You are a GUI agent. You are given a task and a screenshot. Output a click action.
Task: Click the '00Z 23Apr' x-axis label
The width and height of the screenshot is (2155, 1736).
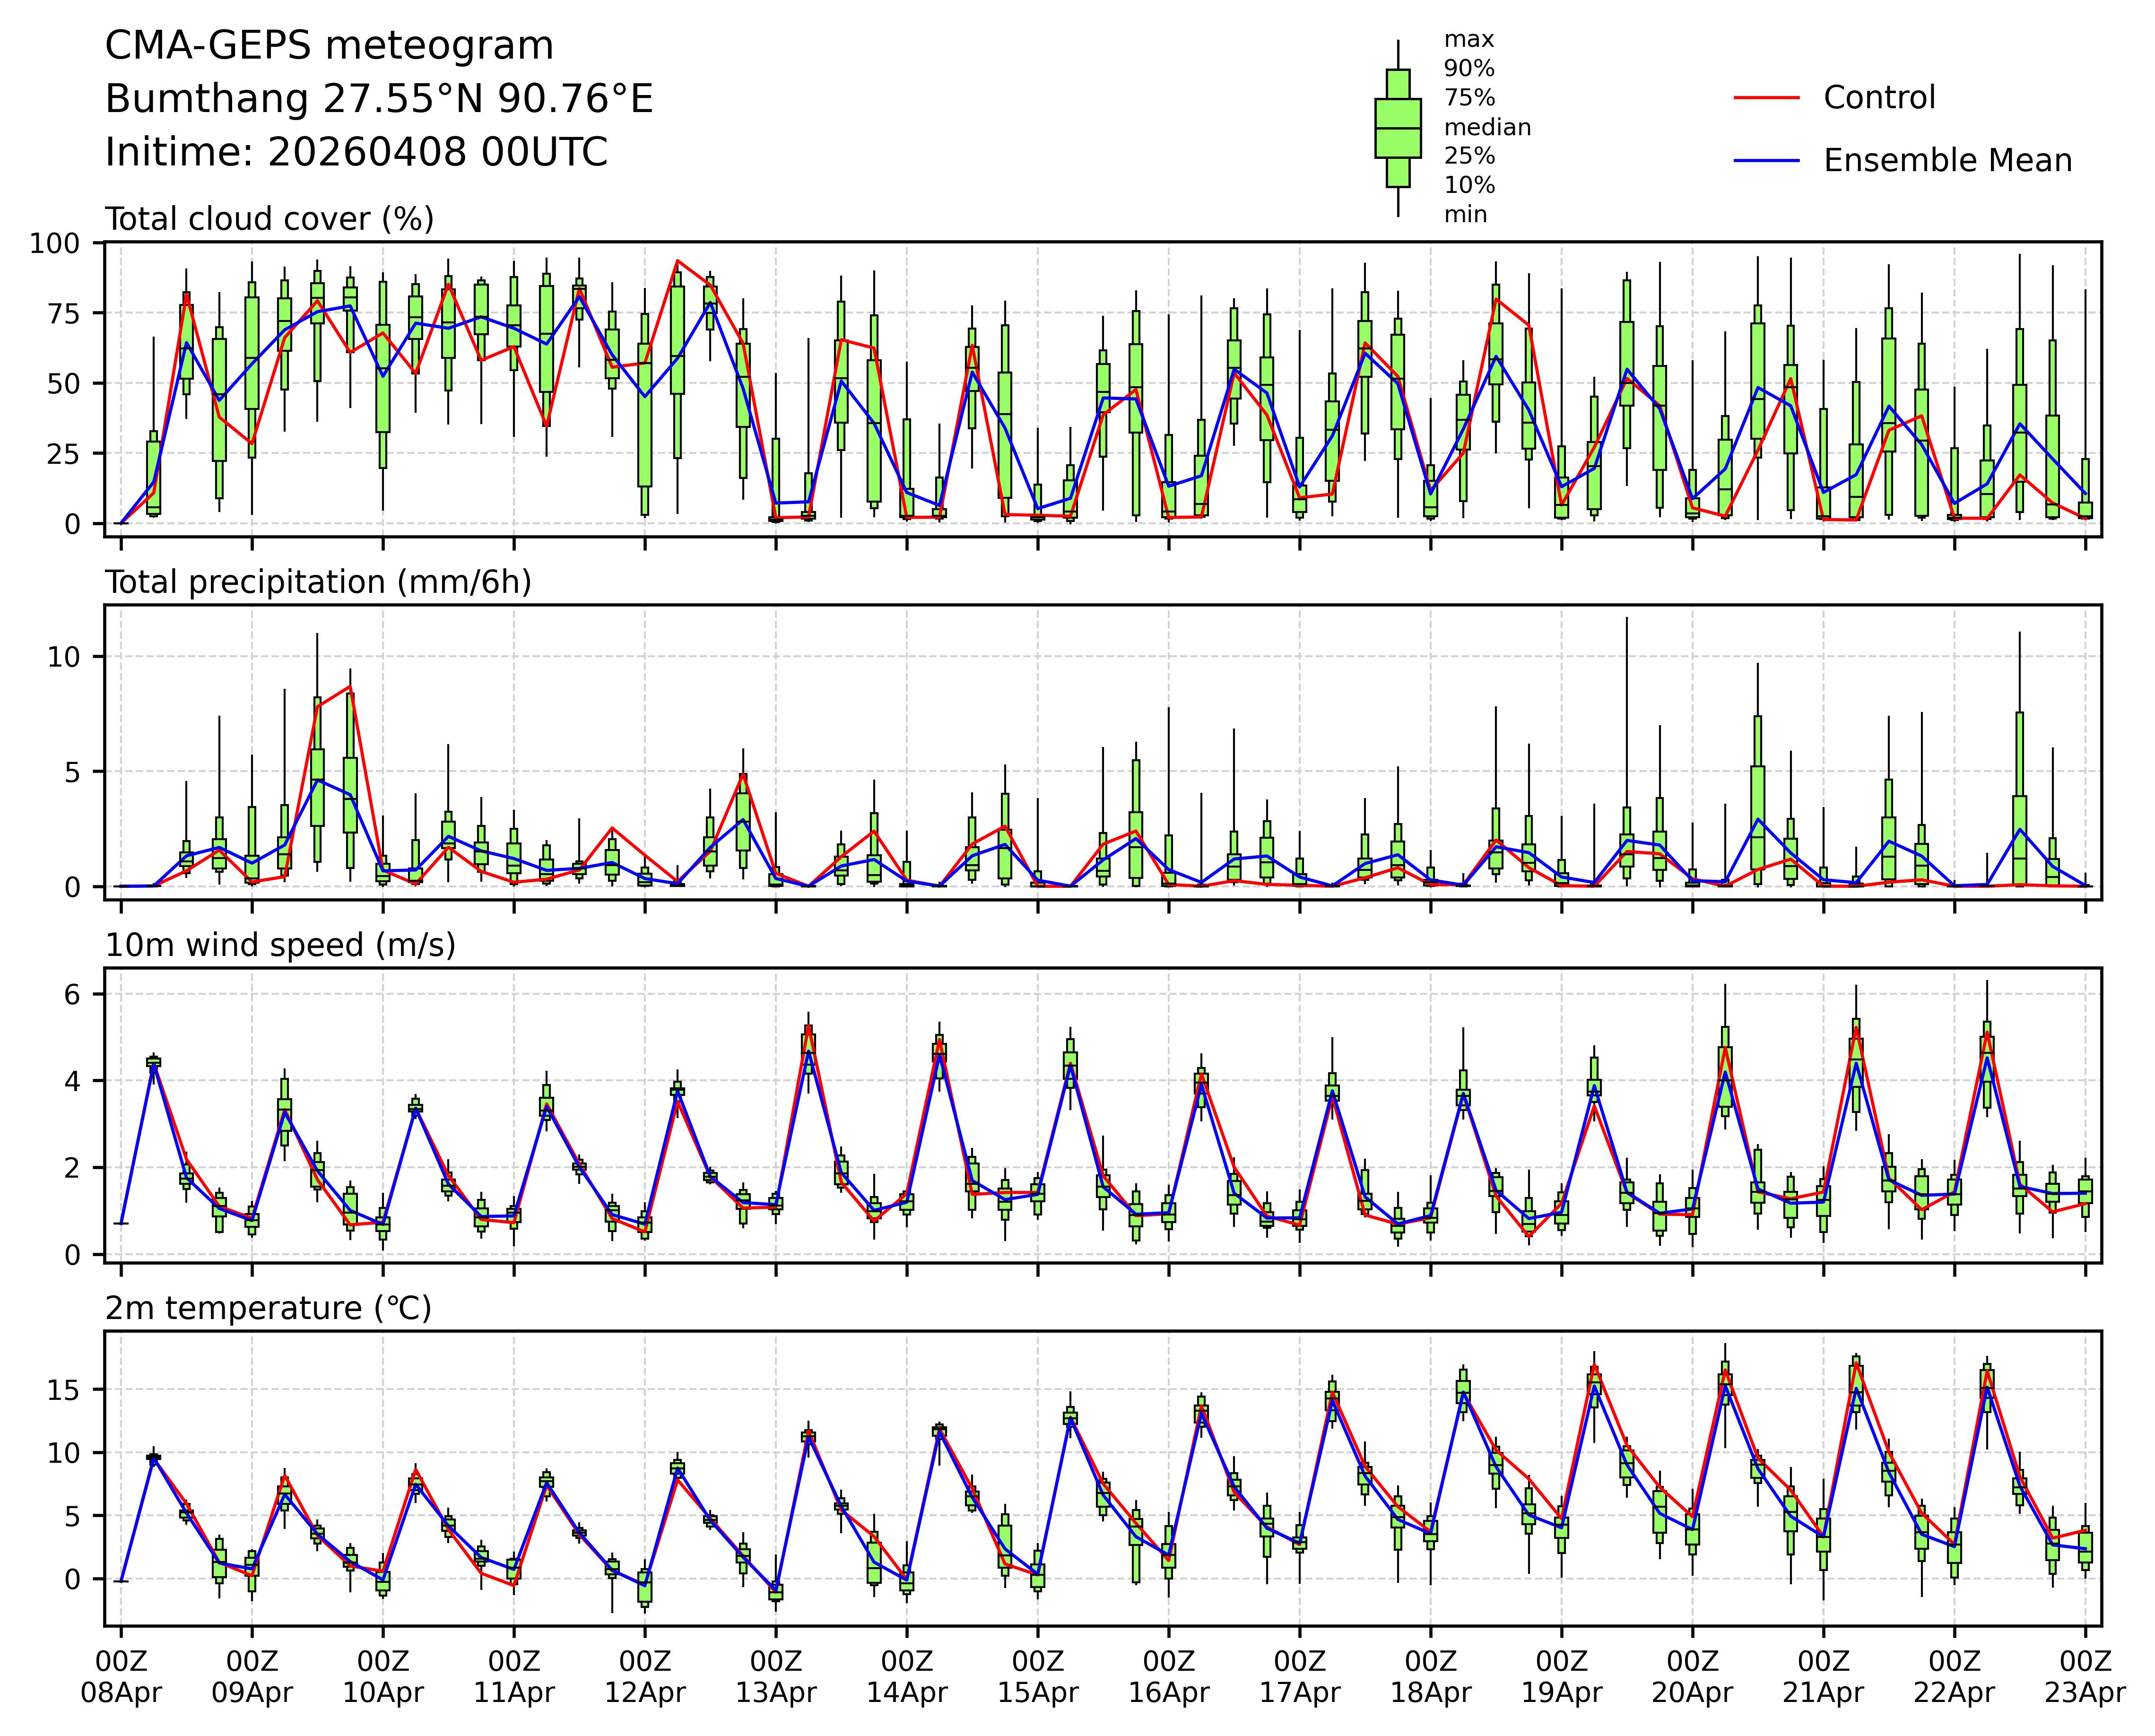tap(2084, 1677)
